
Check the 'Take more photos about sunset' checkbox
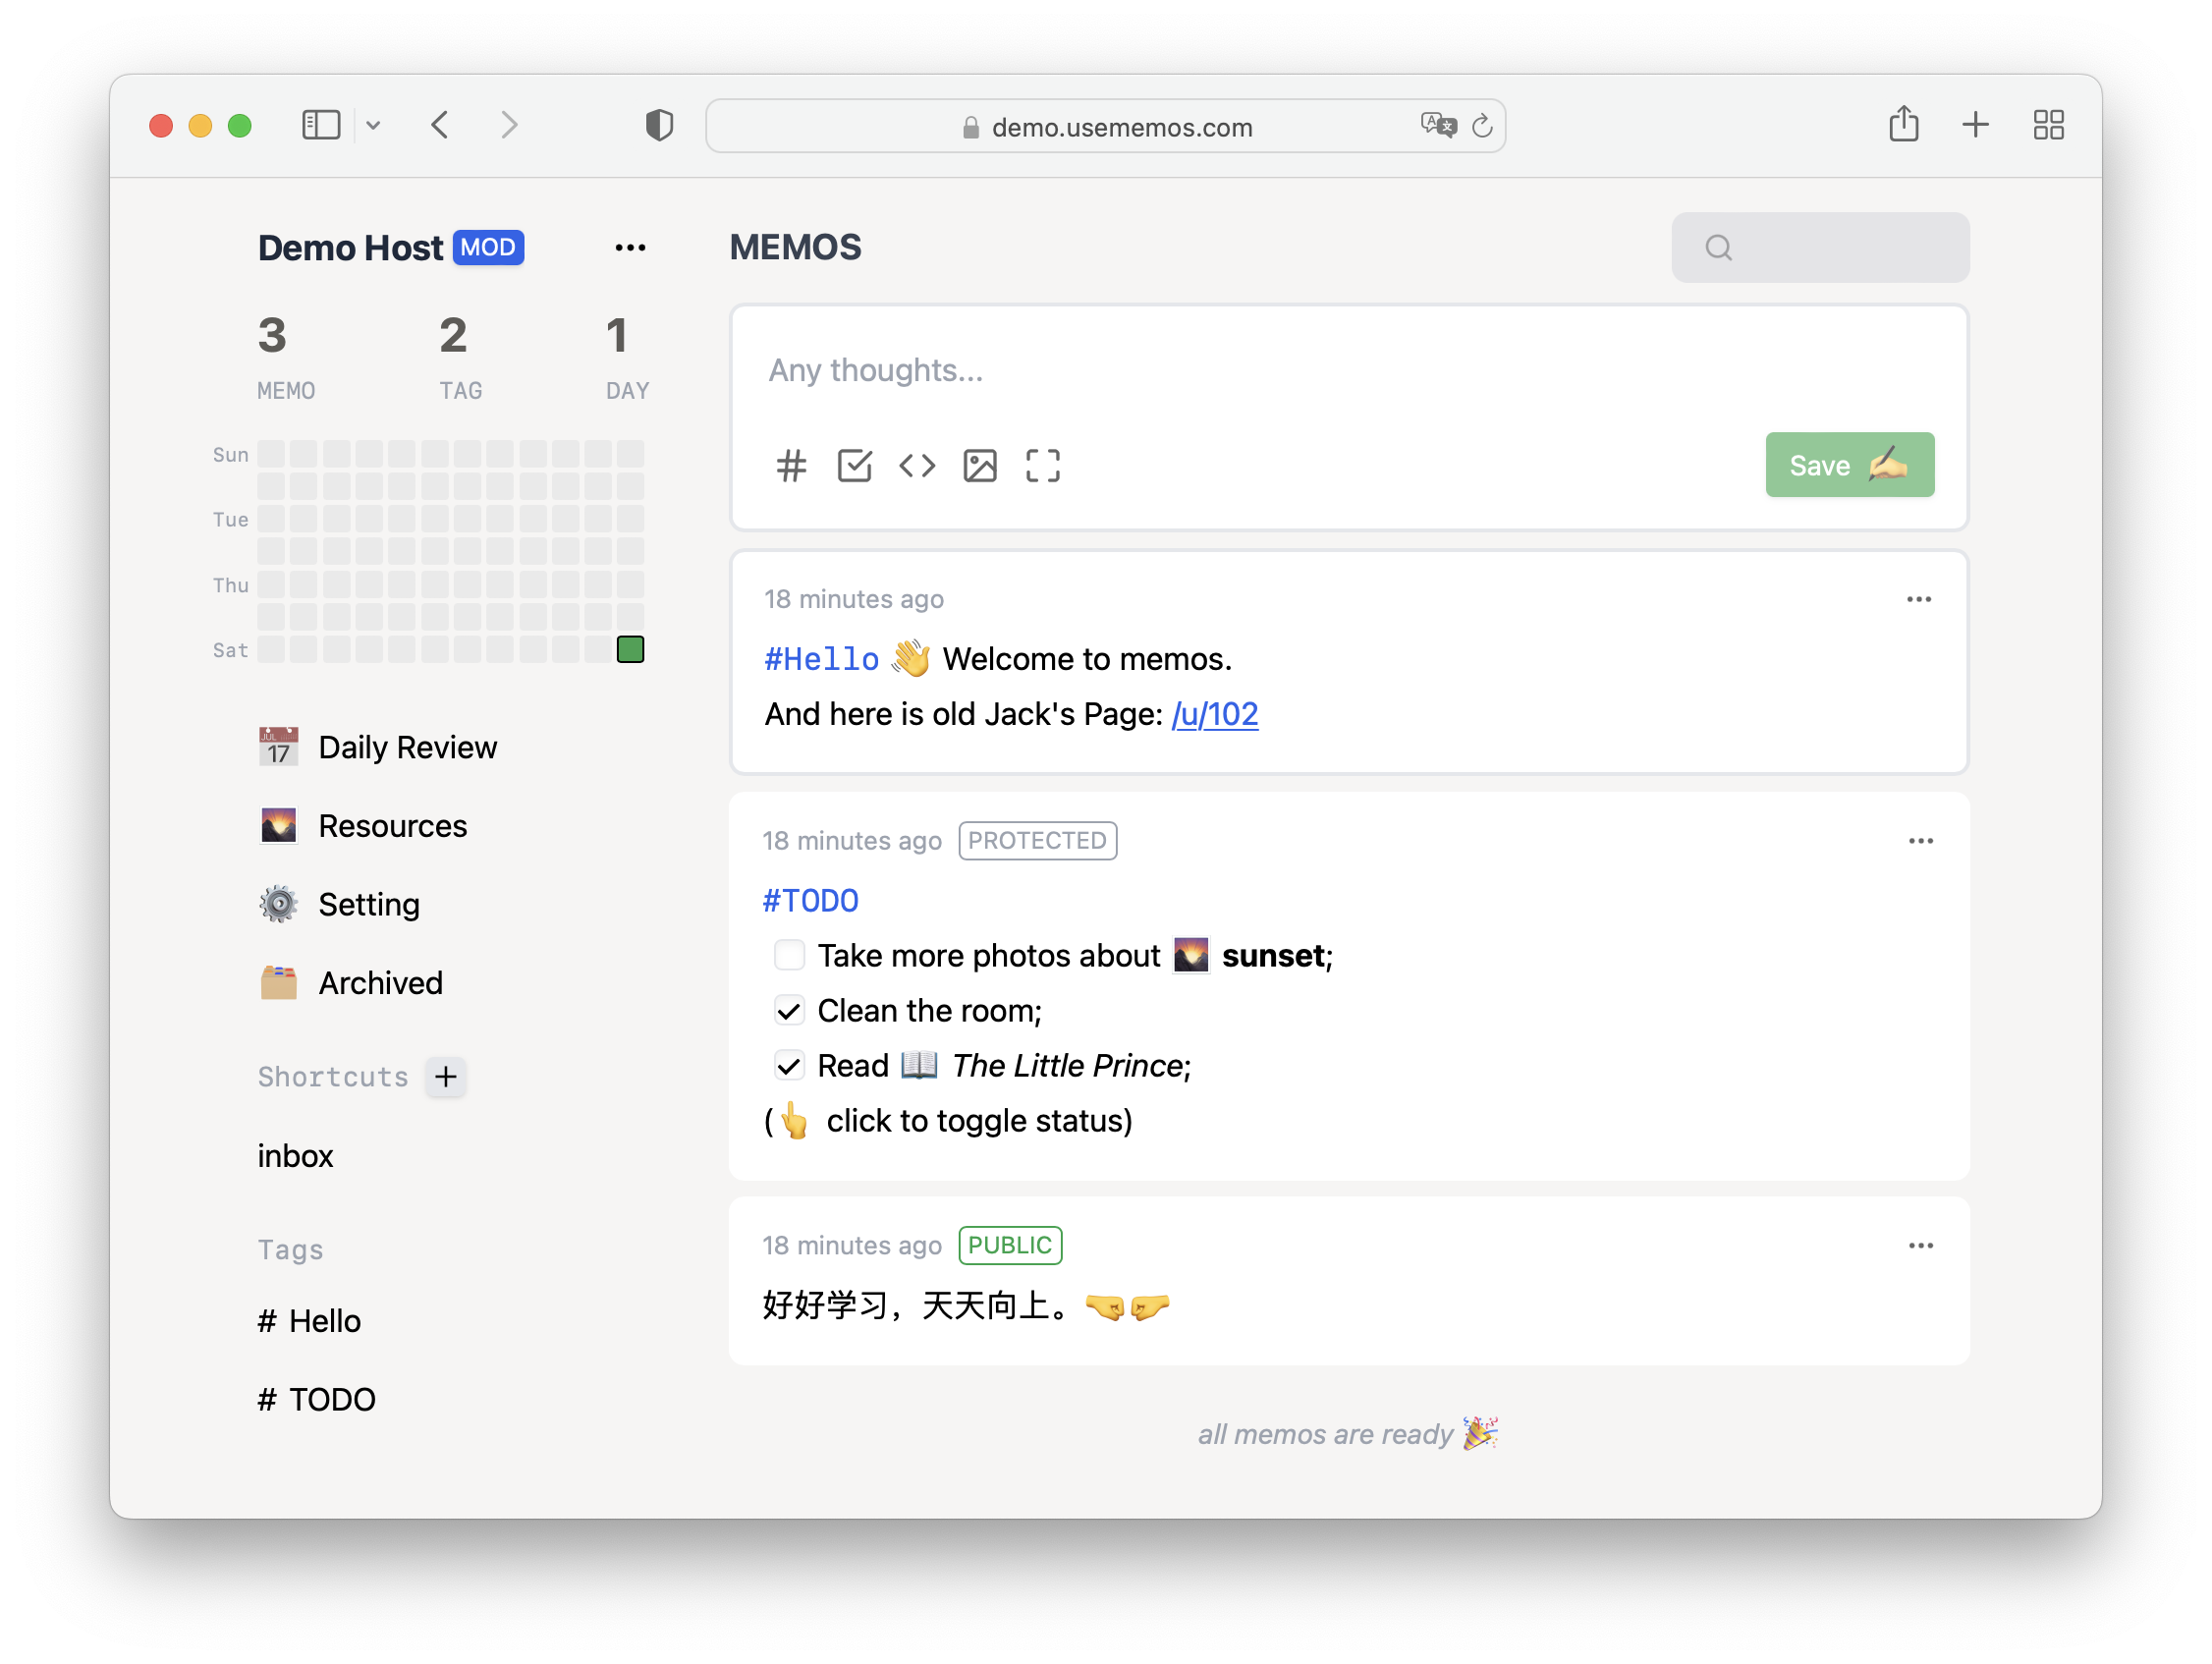[x=789, y=956]
